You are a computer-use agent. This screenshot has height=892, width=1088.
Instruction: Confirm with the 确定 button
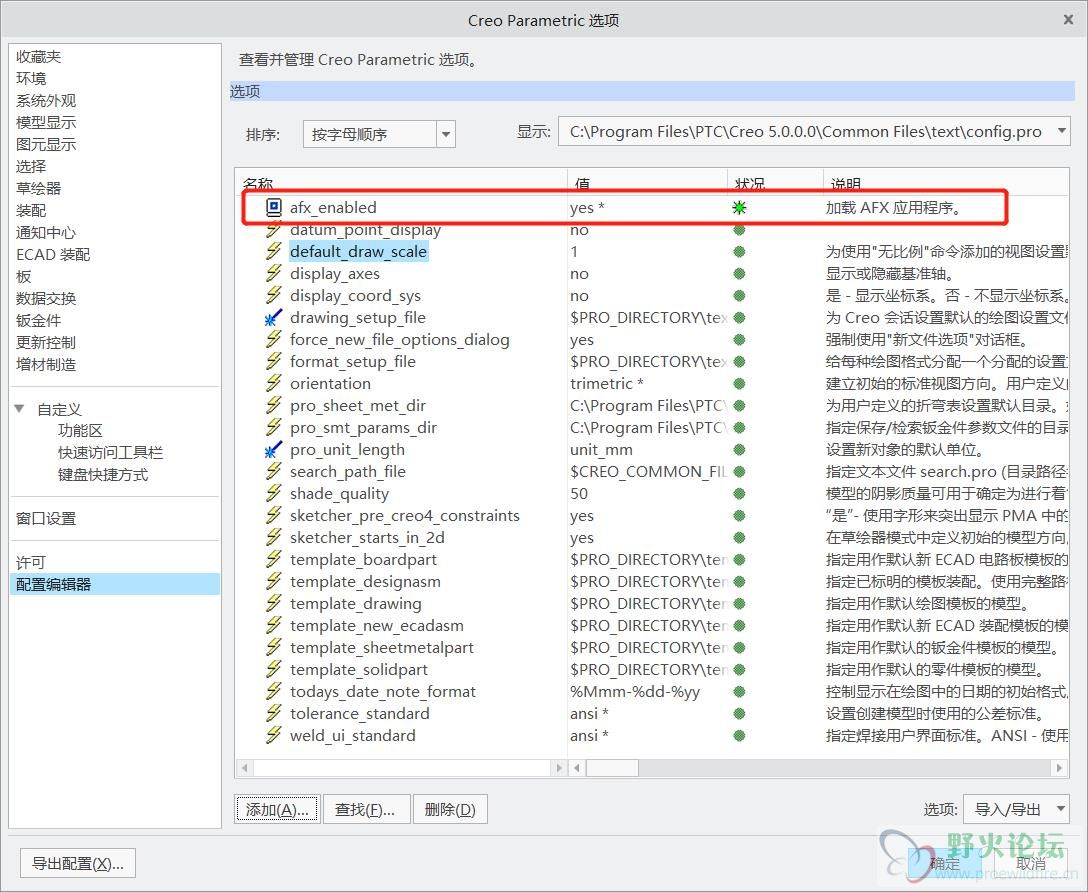point(944,864)
